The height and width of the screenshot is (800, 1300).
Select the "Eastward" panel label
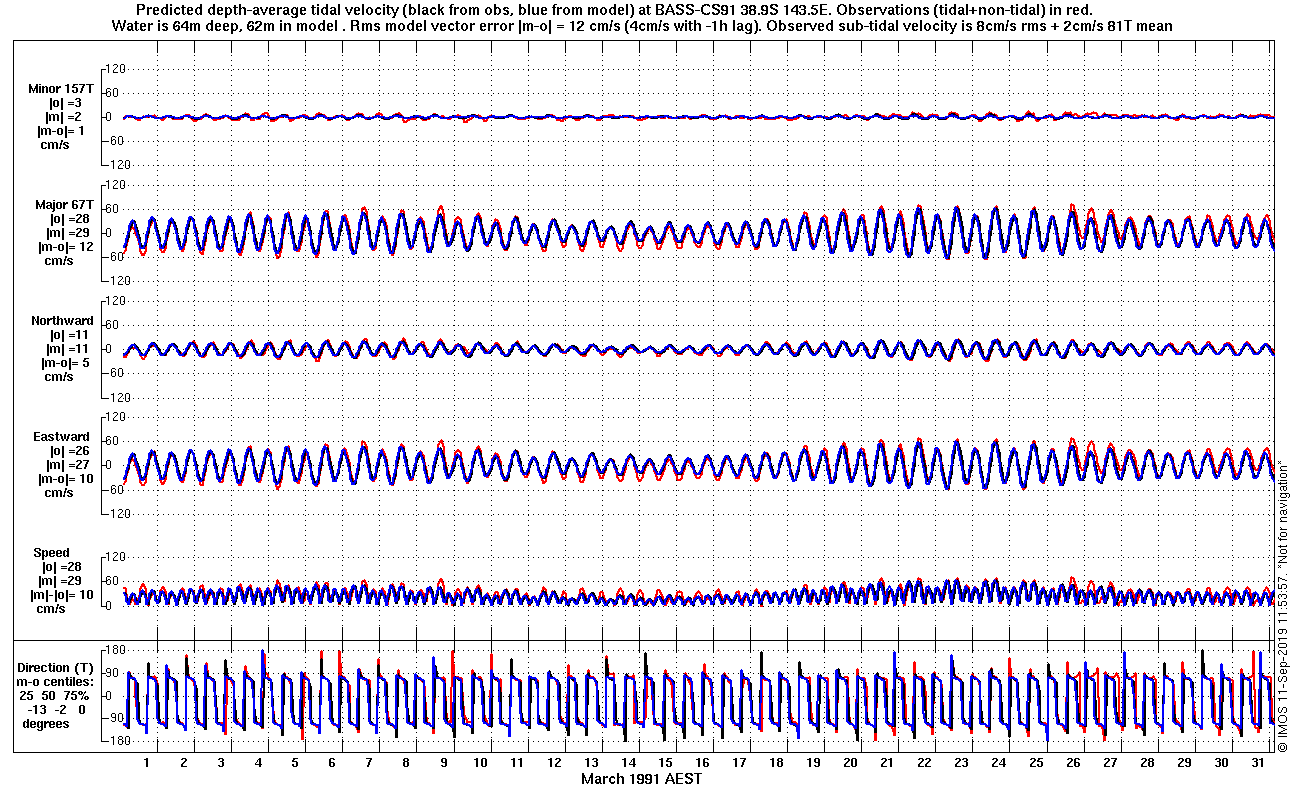[63, 437]
